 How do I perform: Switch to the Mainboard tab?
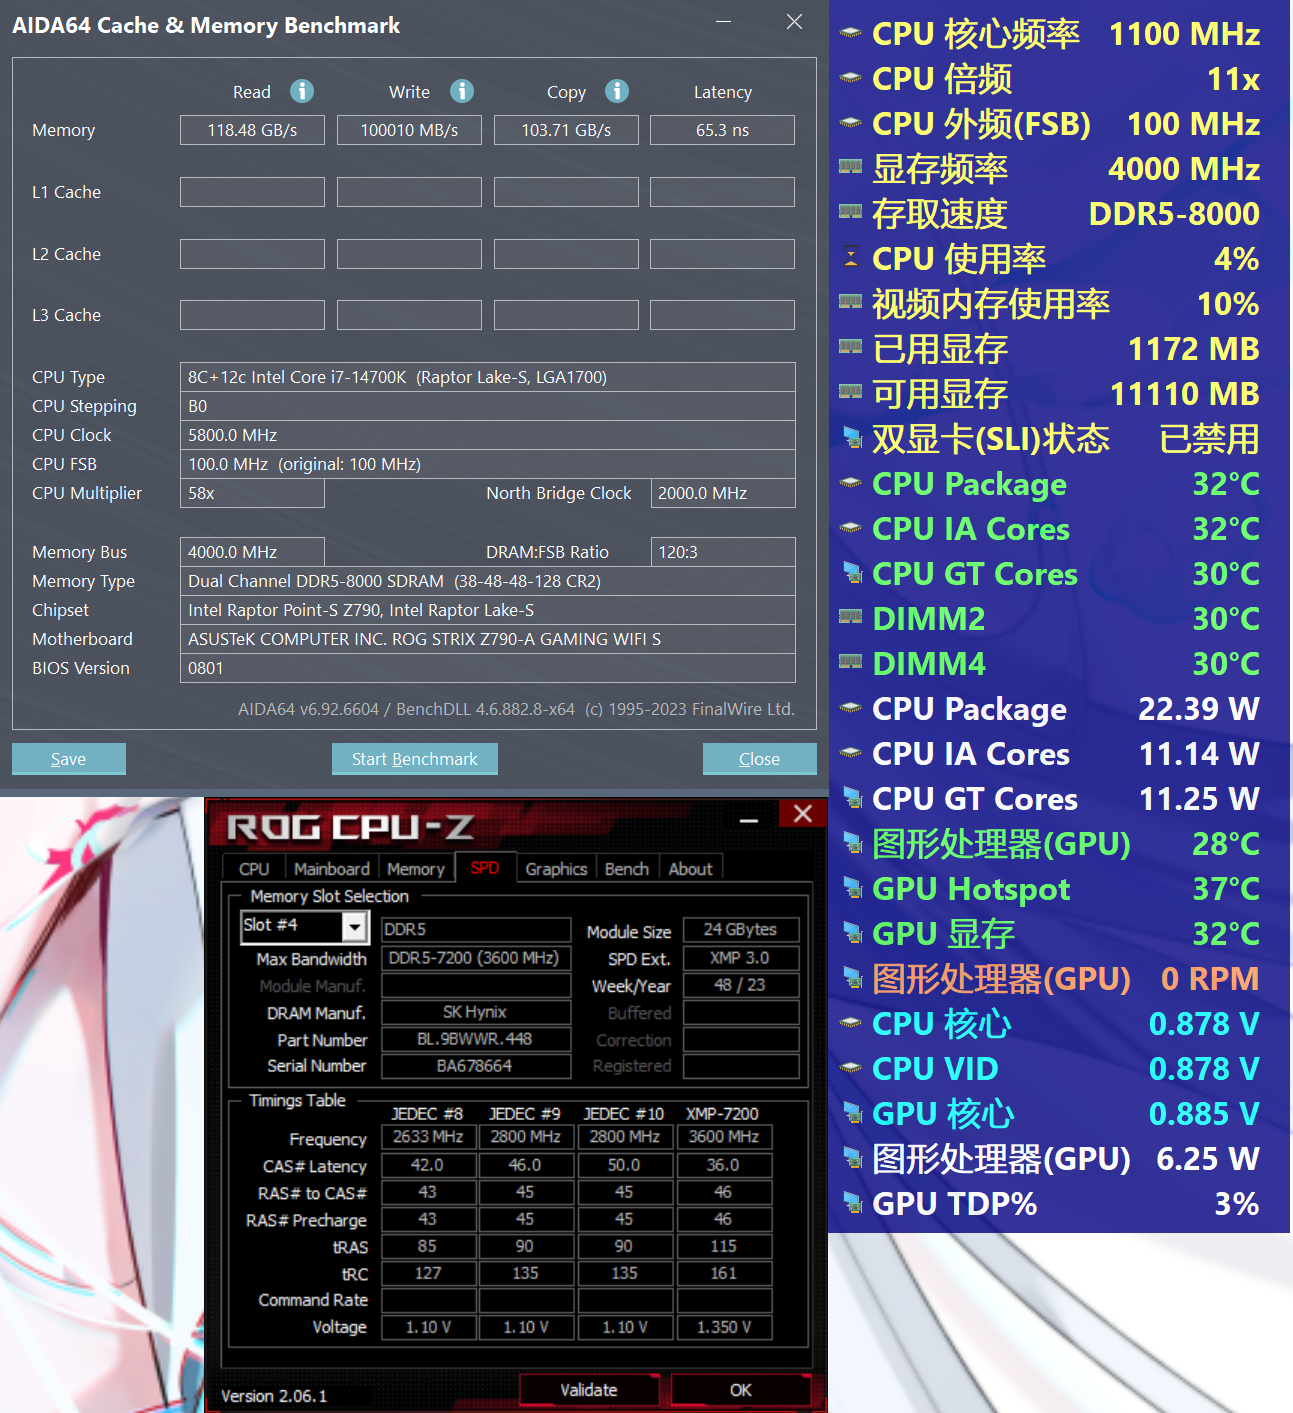(332, 868)
